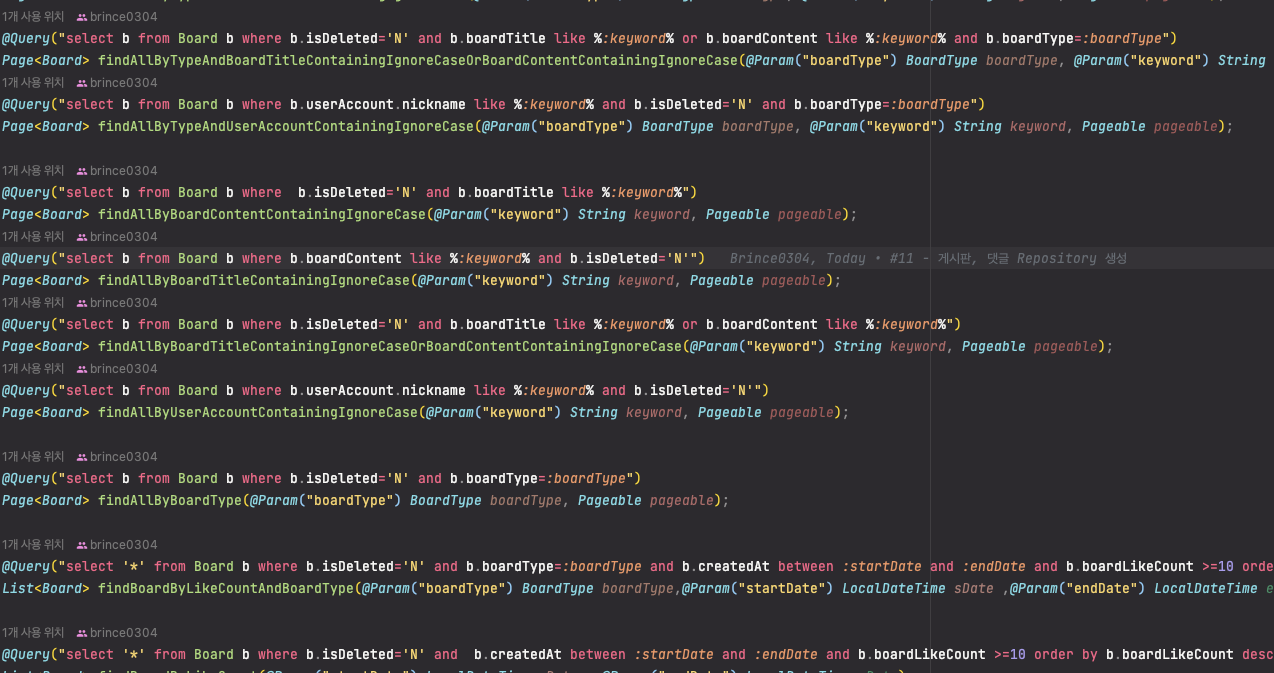Click author icon above findAllByBoardType query

pos(82,457)
